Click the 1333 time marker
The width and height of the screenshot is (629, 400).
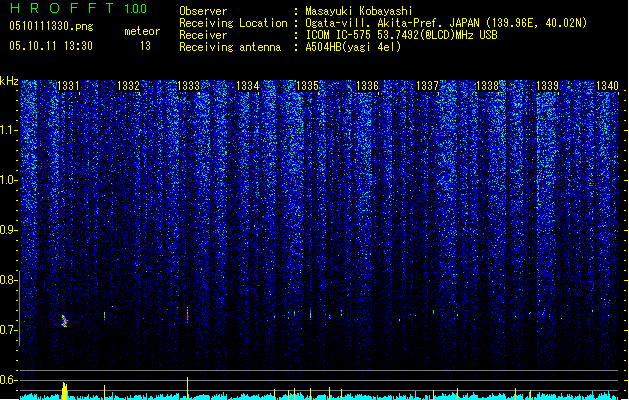tap(188, 86)
